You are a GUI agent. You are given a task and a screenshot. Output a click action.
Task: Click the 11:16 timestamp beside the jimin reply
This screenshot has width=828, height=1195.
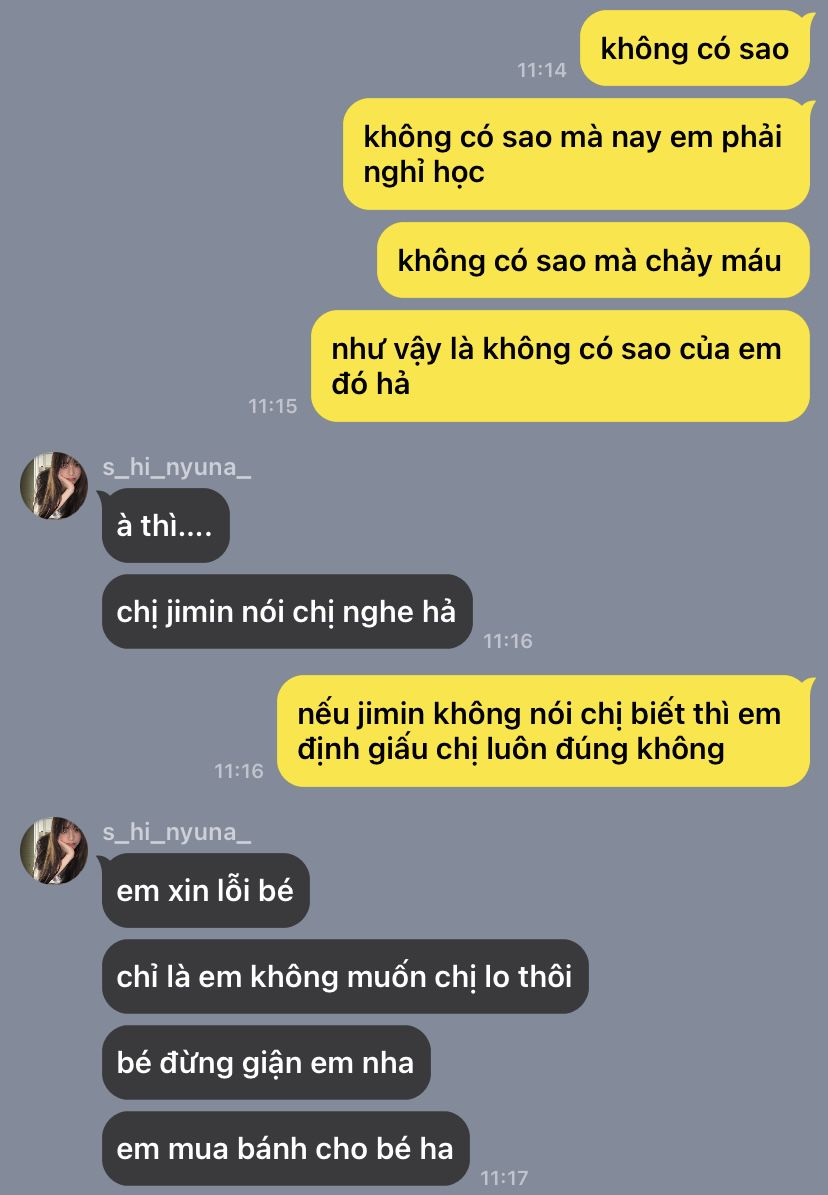click(x=508, y=641)
